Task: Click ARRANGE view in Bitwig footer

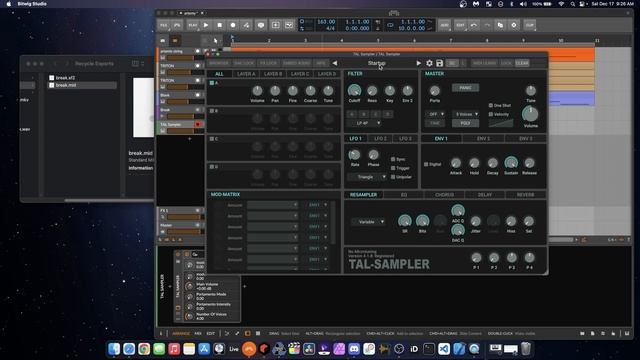Action: (x=181, y=333)
